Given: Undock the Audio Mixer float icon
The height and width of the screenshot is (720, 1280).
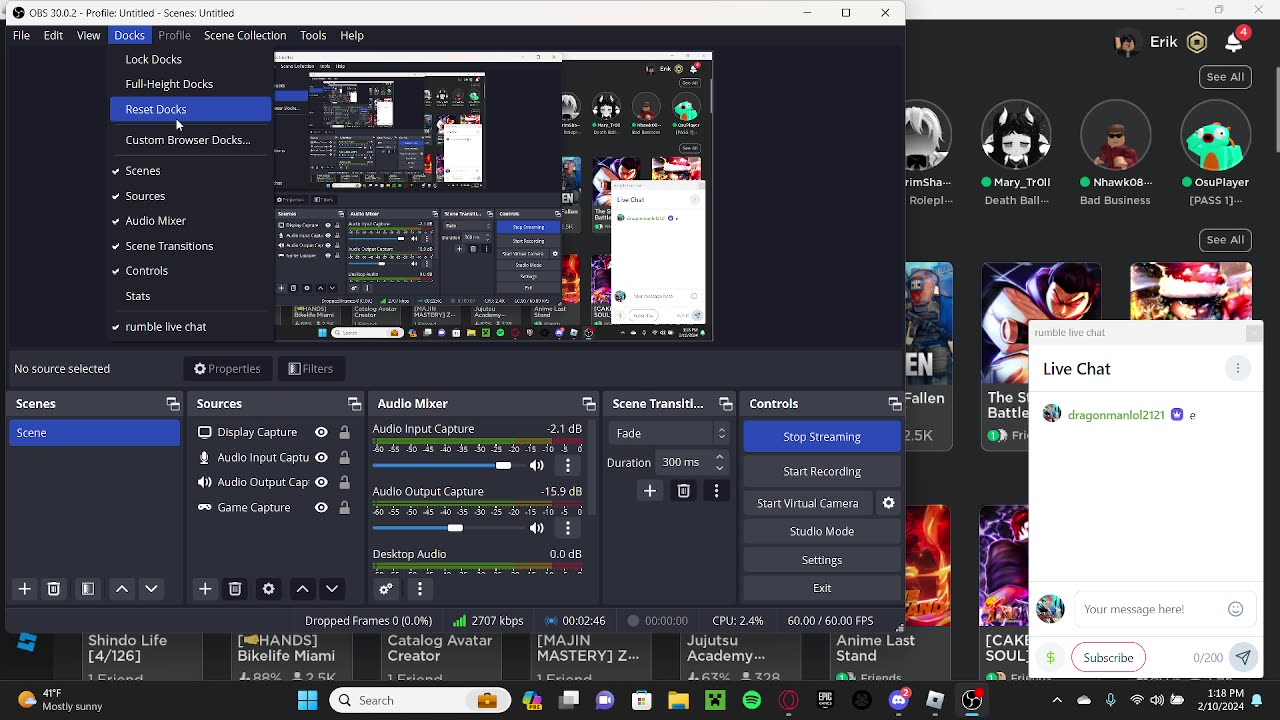Looking at the screenshot, I should [589, 404].
